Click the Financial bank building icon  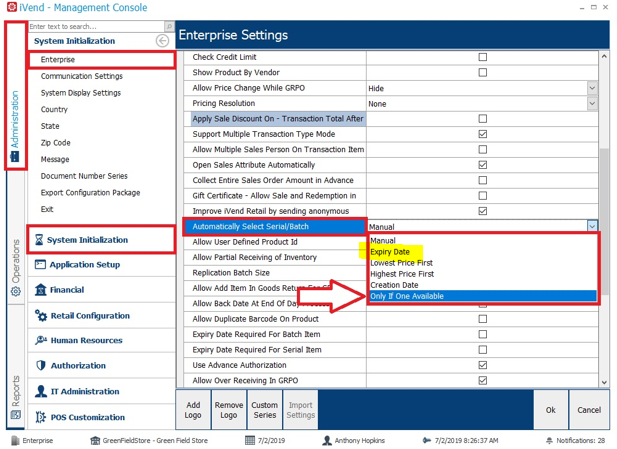41,290
